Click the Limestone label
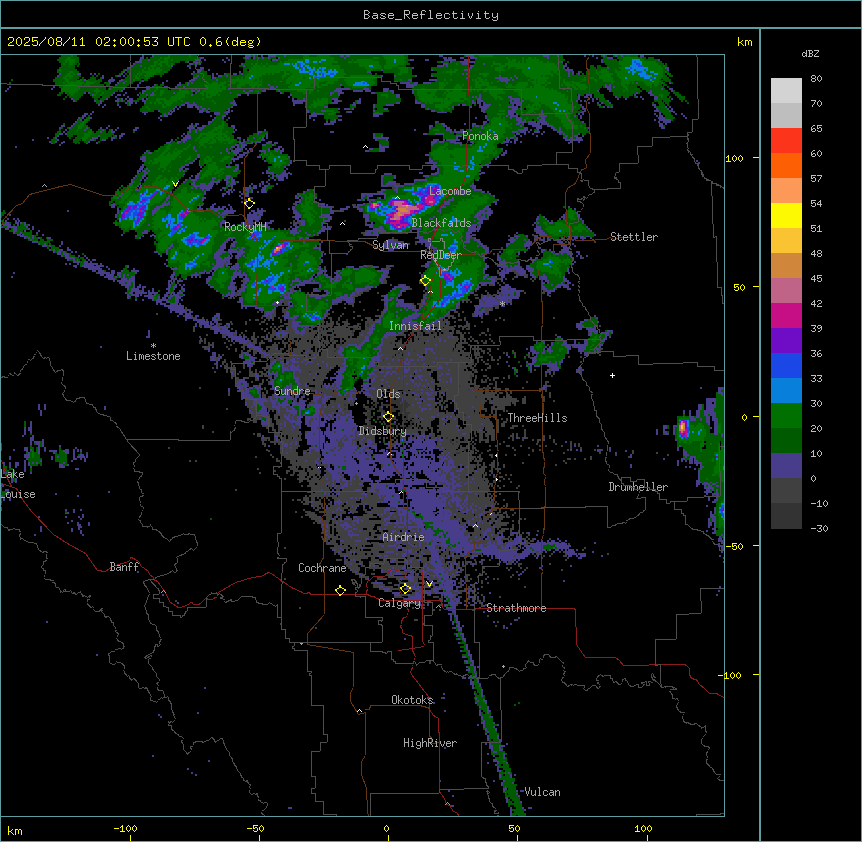The width and height of the screenshot is (862, 842). pyautogui.click(x=153, y=356)
